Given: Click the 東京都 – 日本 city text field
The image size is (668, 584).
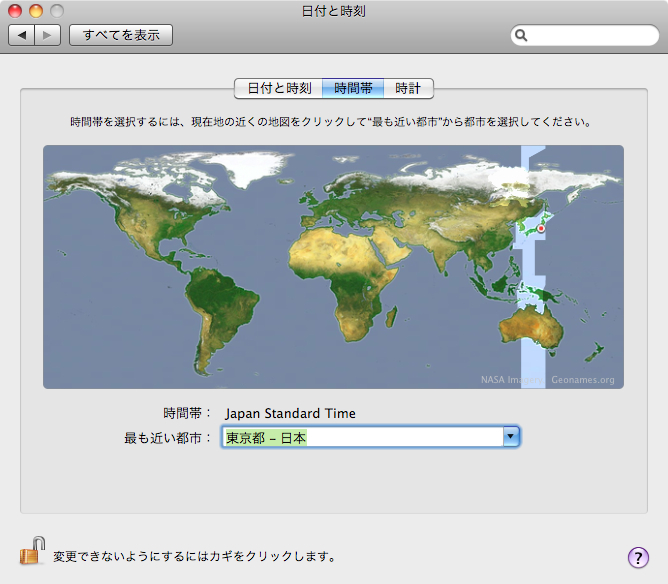Looking at the screenshot, I should 360,437.
